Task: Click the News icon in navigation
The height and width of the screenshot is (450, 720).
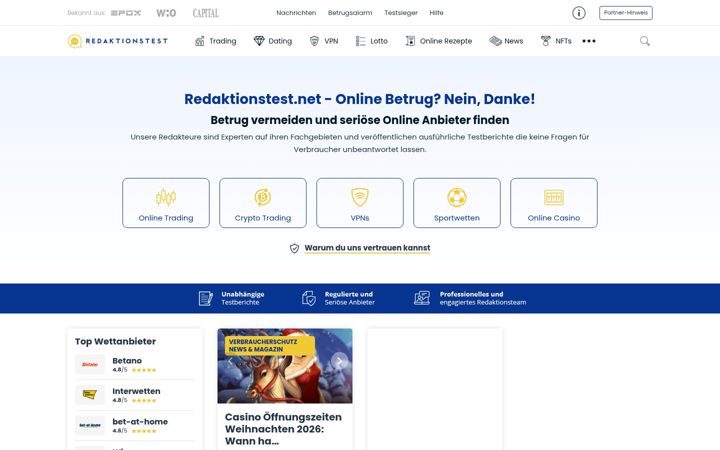Action: pos(495,41)
